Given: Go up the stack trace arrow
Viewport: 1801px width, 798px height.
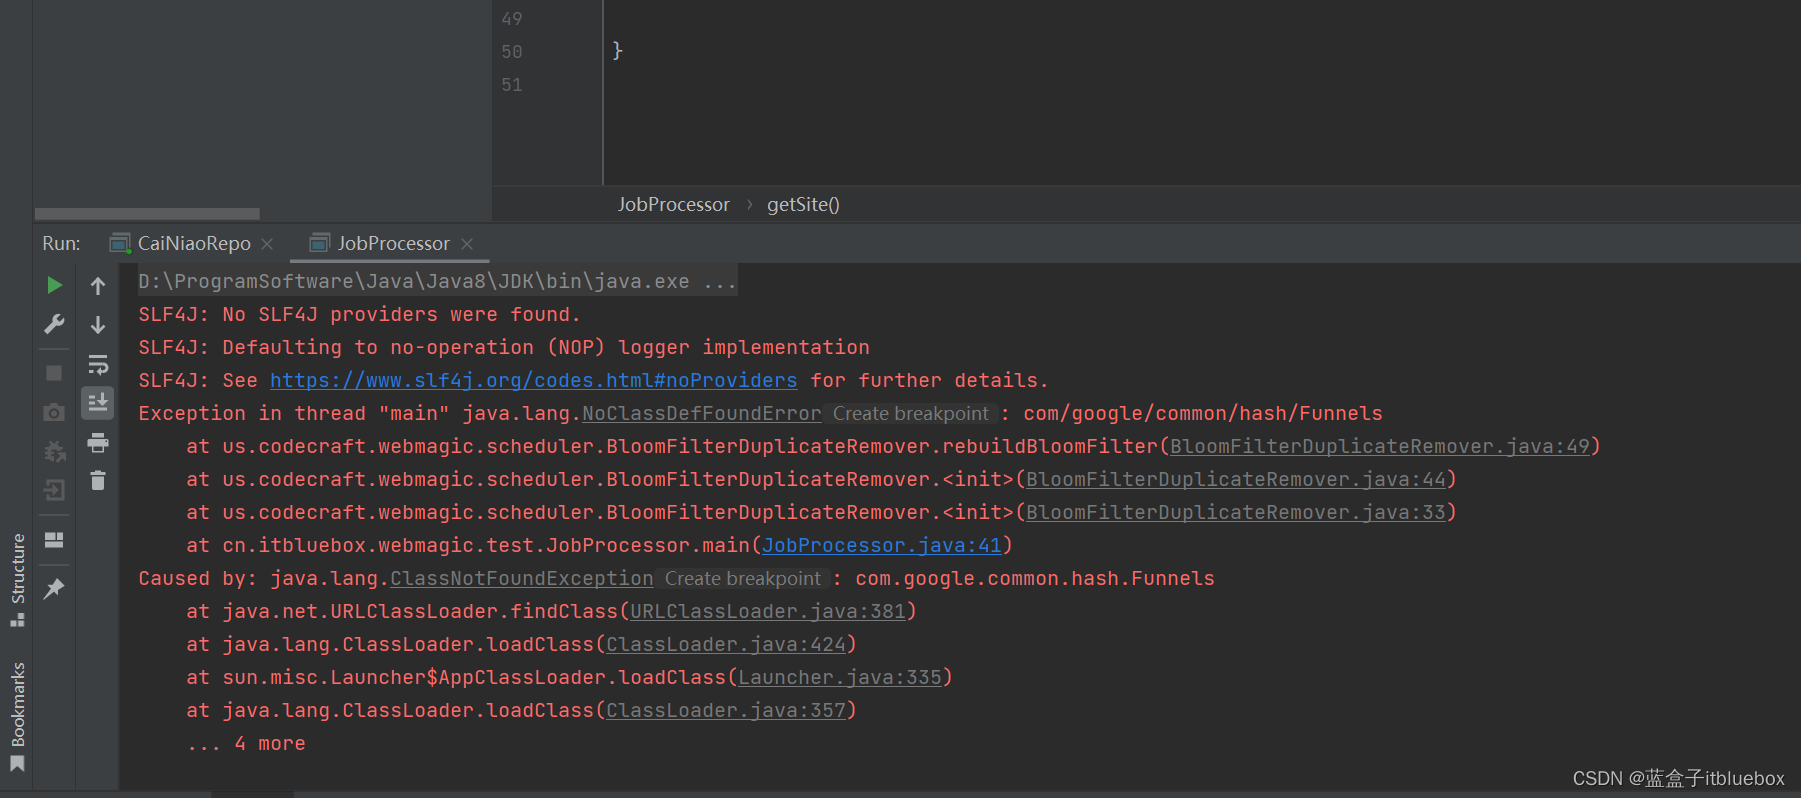Looking at the screenshot, I should click(x=98, y=286).
